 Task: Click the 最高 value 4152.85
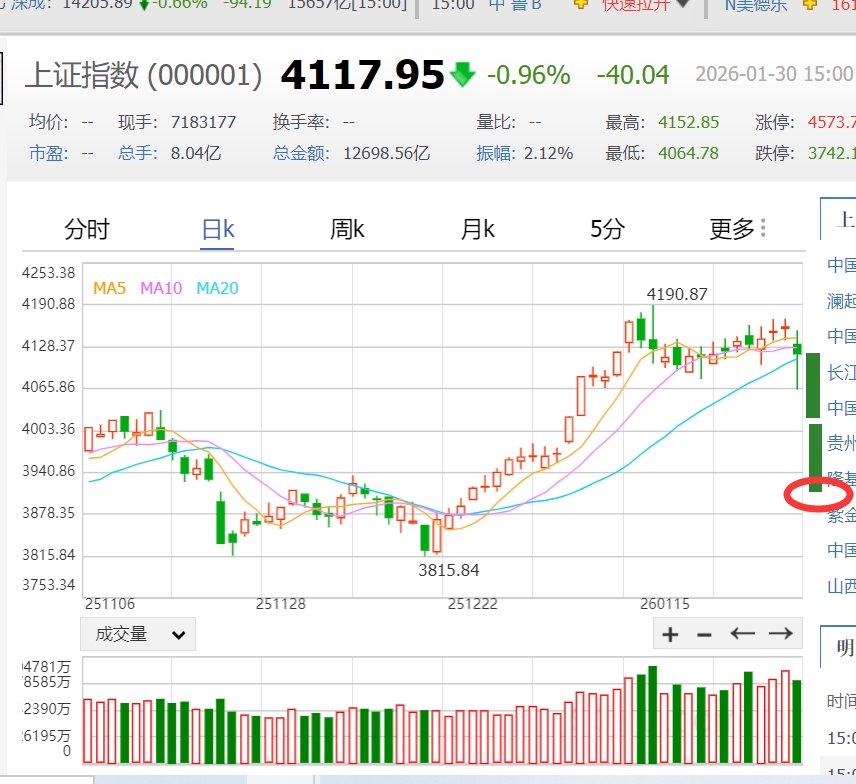click(x=688, y=122)
